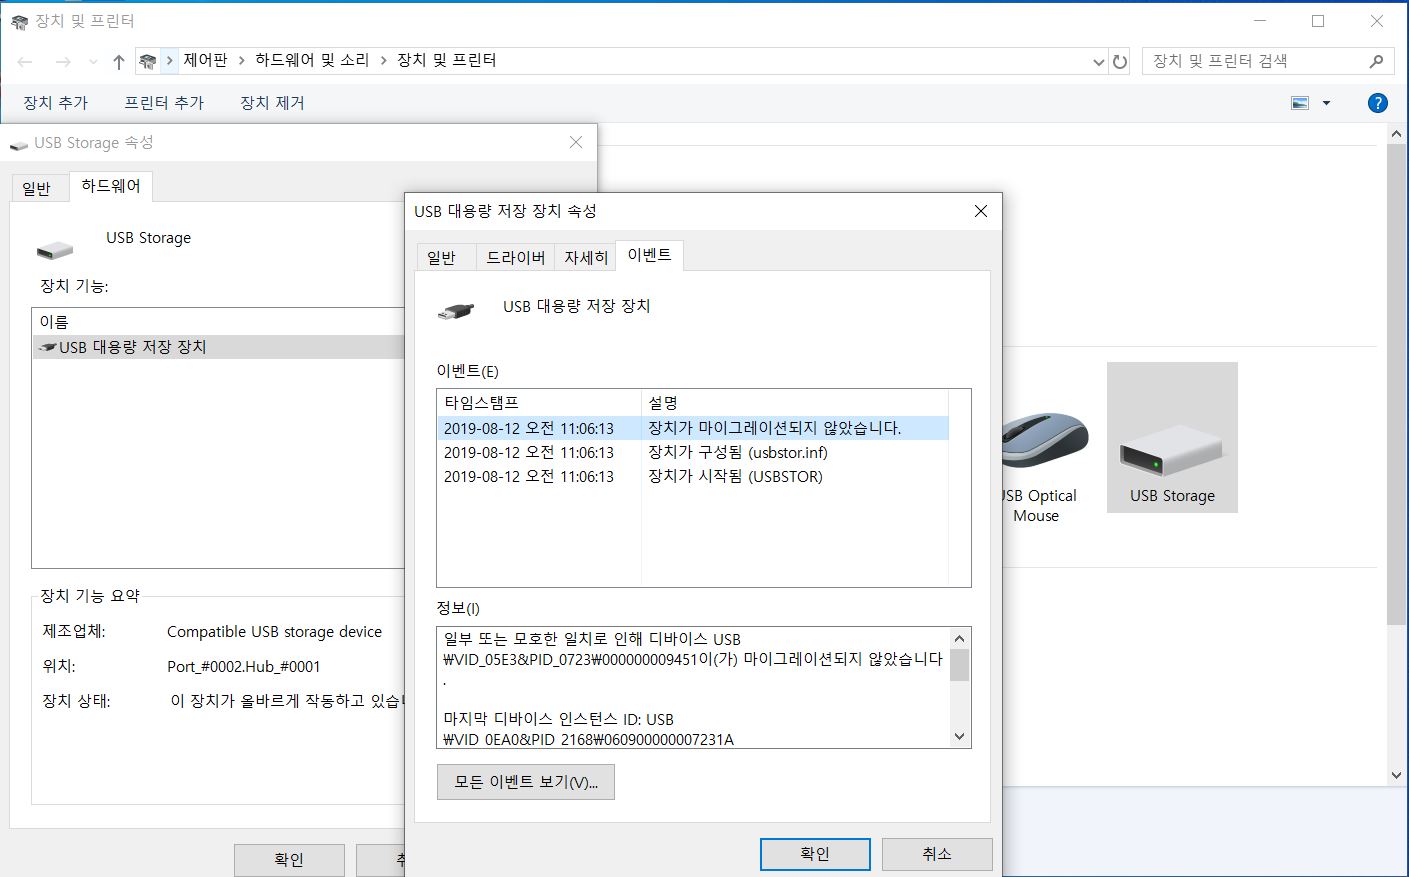
Task: Click 장치 제거 toolbar command
Action: tap(272, 103)
